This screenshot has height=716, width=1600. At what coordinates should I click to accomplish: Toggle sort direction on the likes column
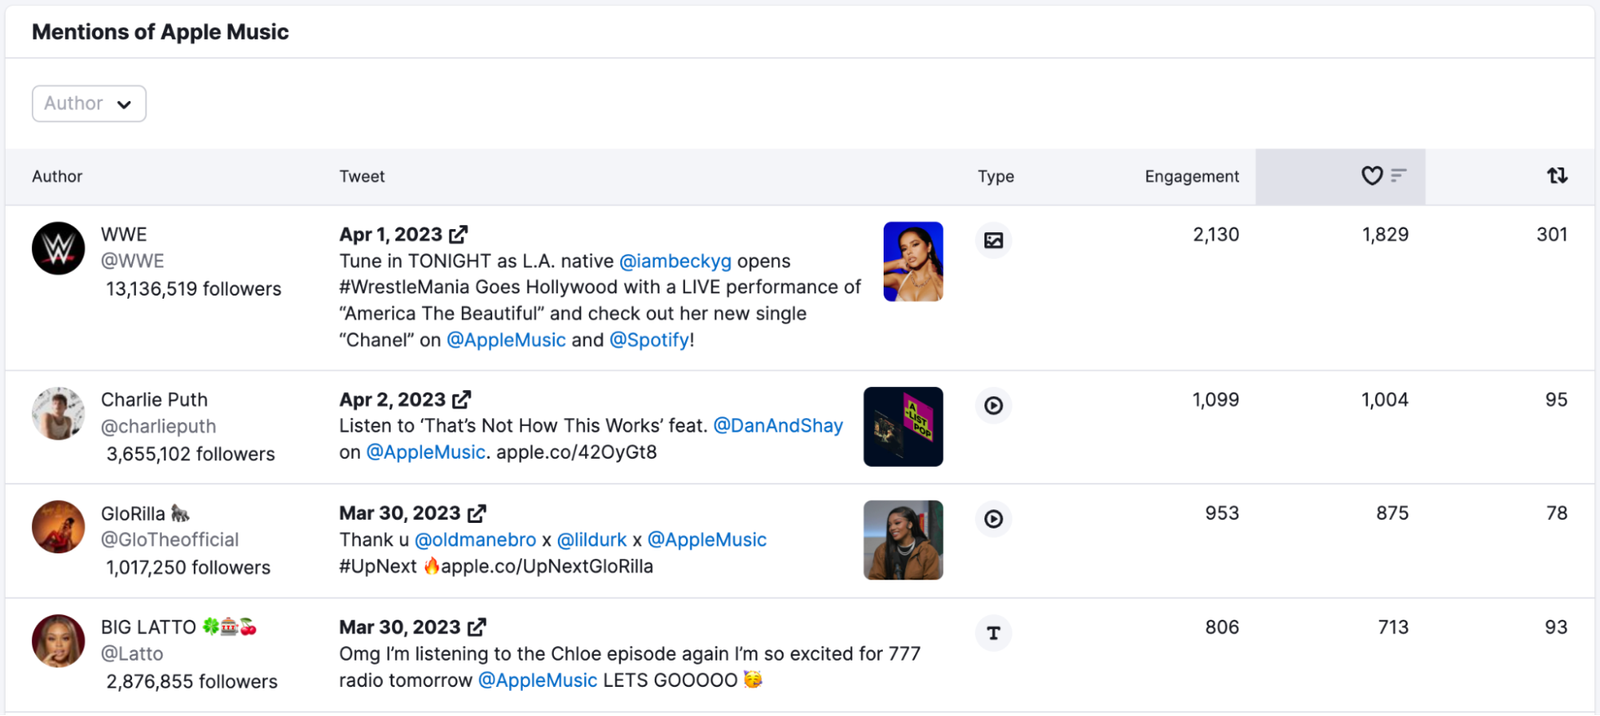click(x=1382, y=176)
